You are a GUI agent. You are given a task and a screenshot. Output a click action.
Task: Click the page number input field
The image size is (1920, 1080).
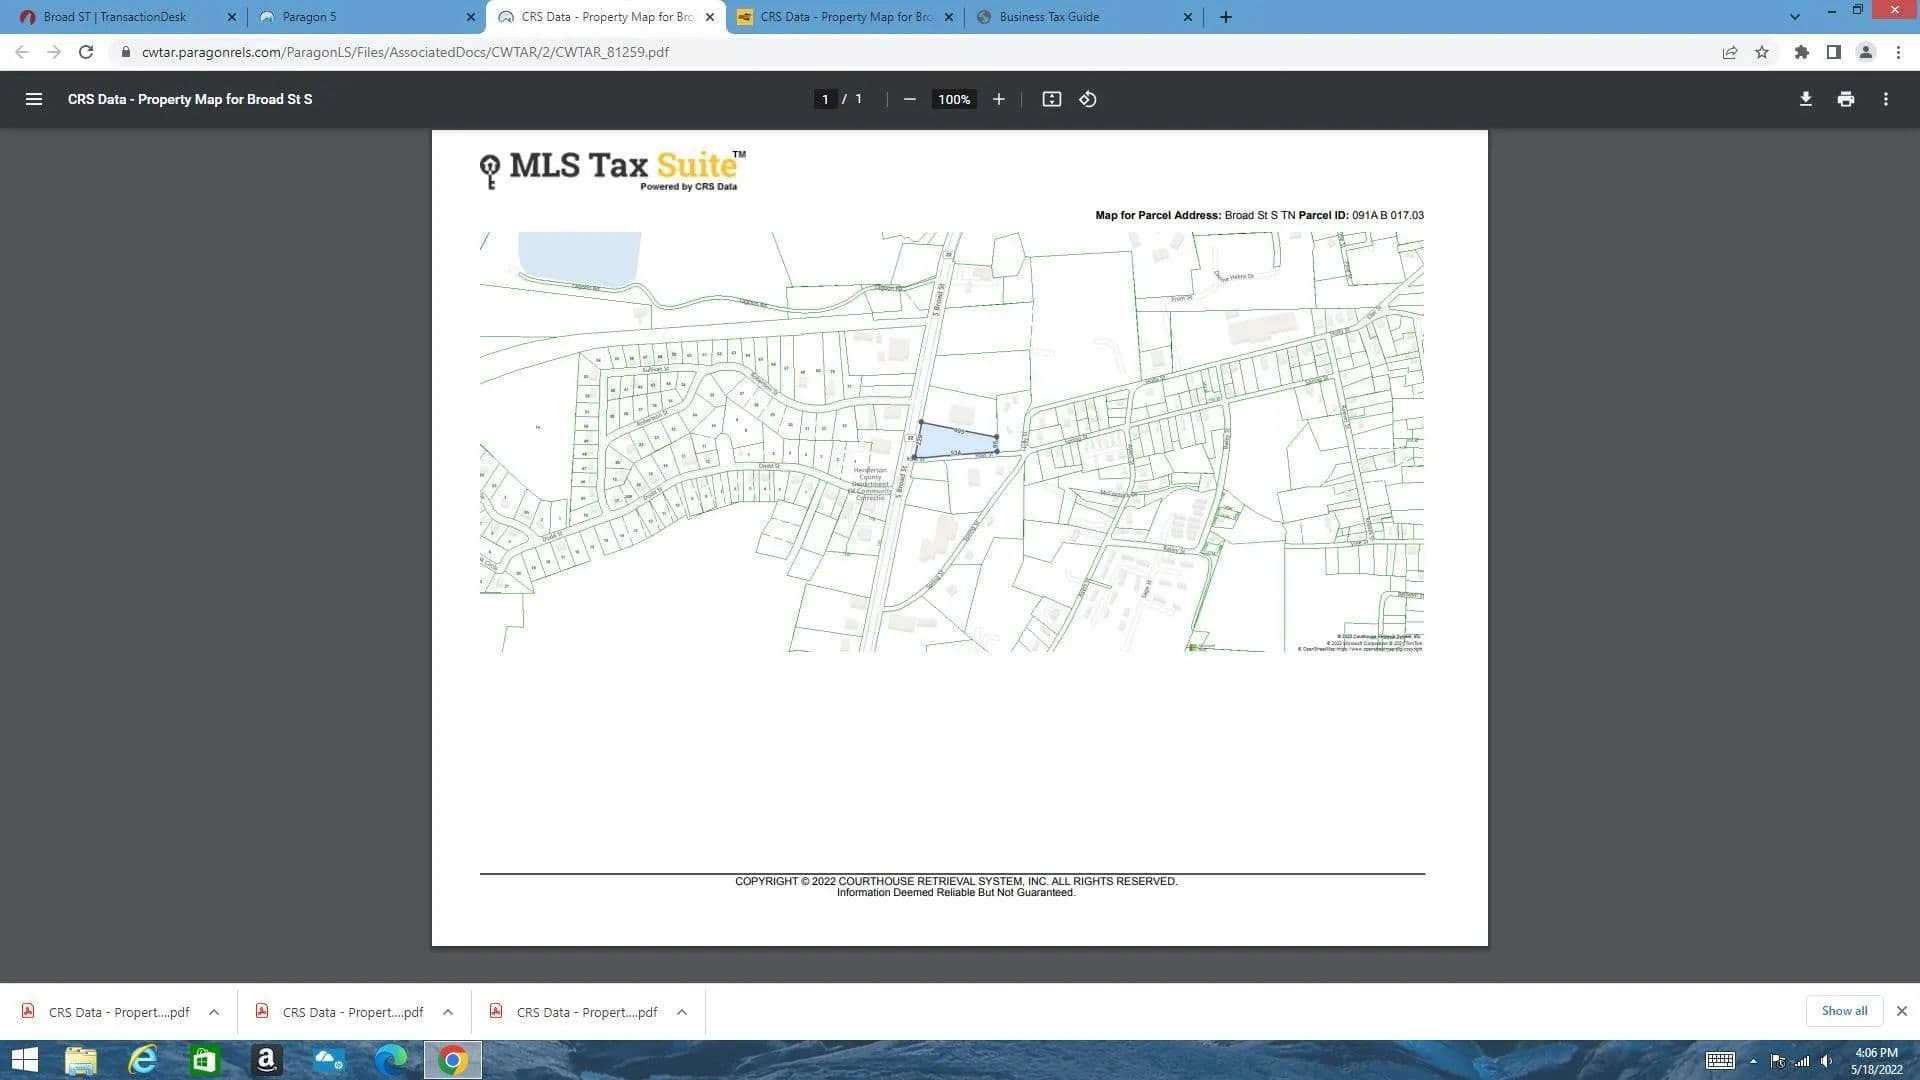click(x=825, y=99)
